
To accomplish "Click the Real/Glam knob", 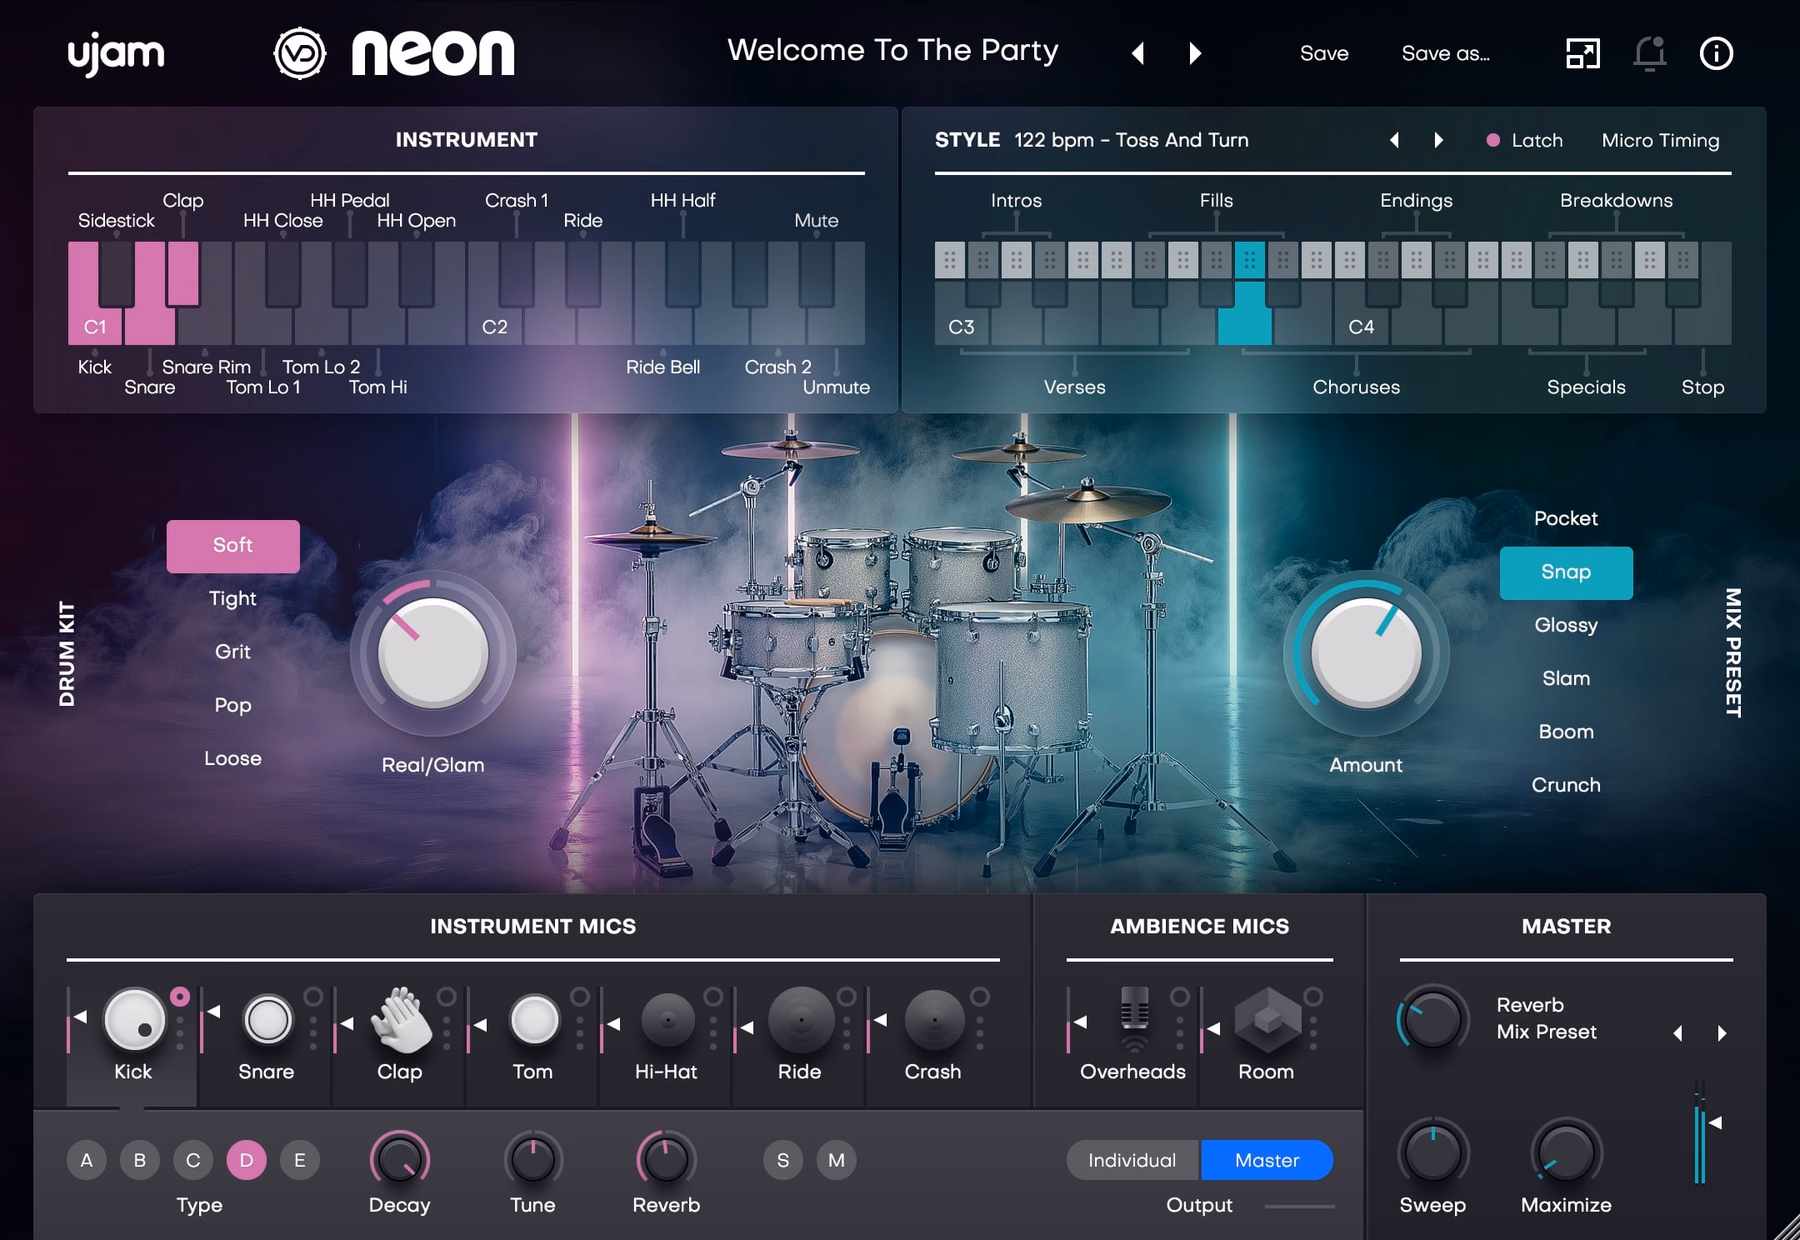I will 433,652.
